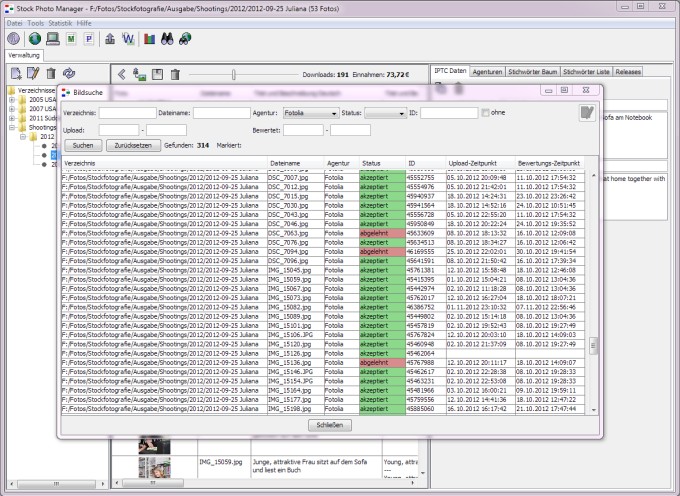
Task: Click the ID search field
Action: pyautogui.click(x=449, y=113)
